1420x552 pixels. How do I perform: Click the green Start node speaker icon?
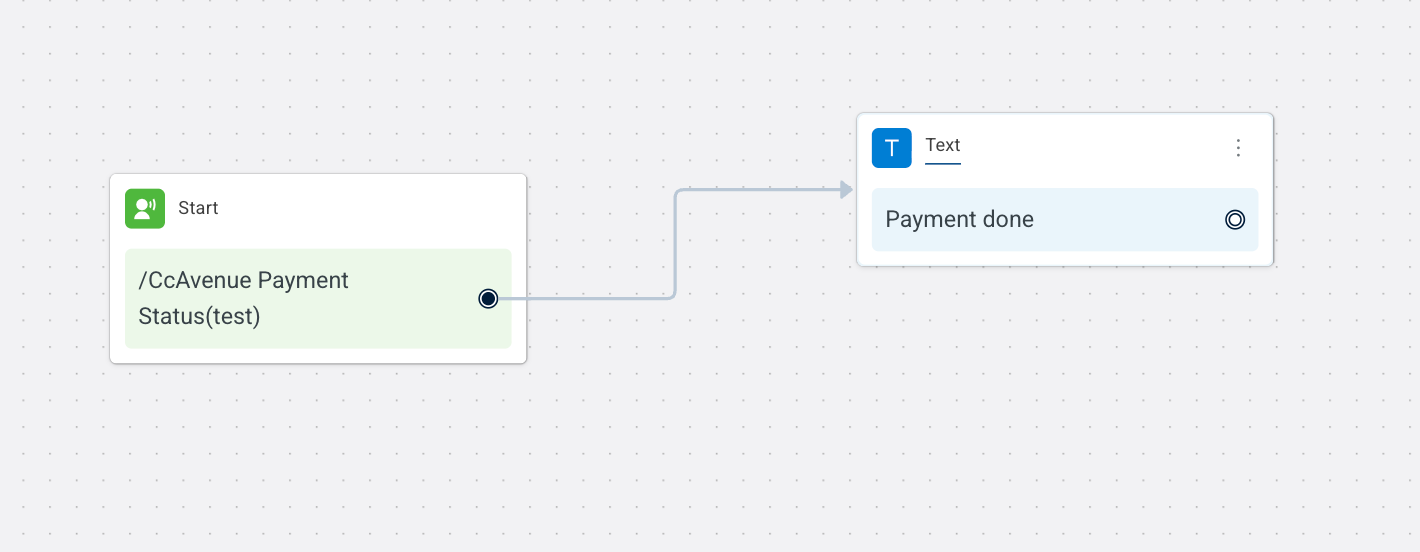145,208
